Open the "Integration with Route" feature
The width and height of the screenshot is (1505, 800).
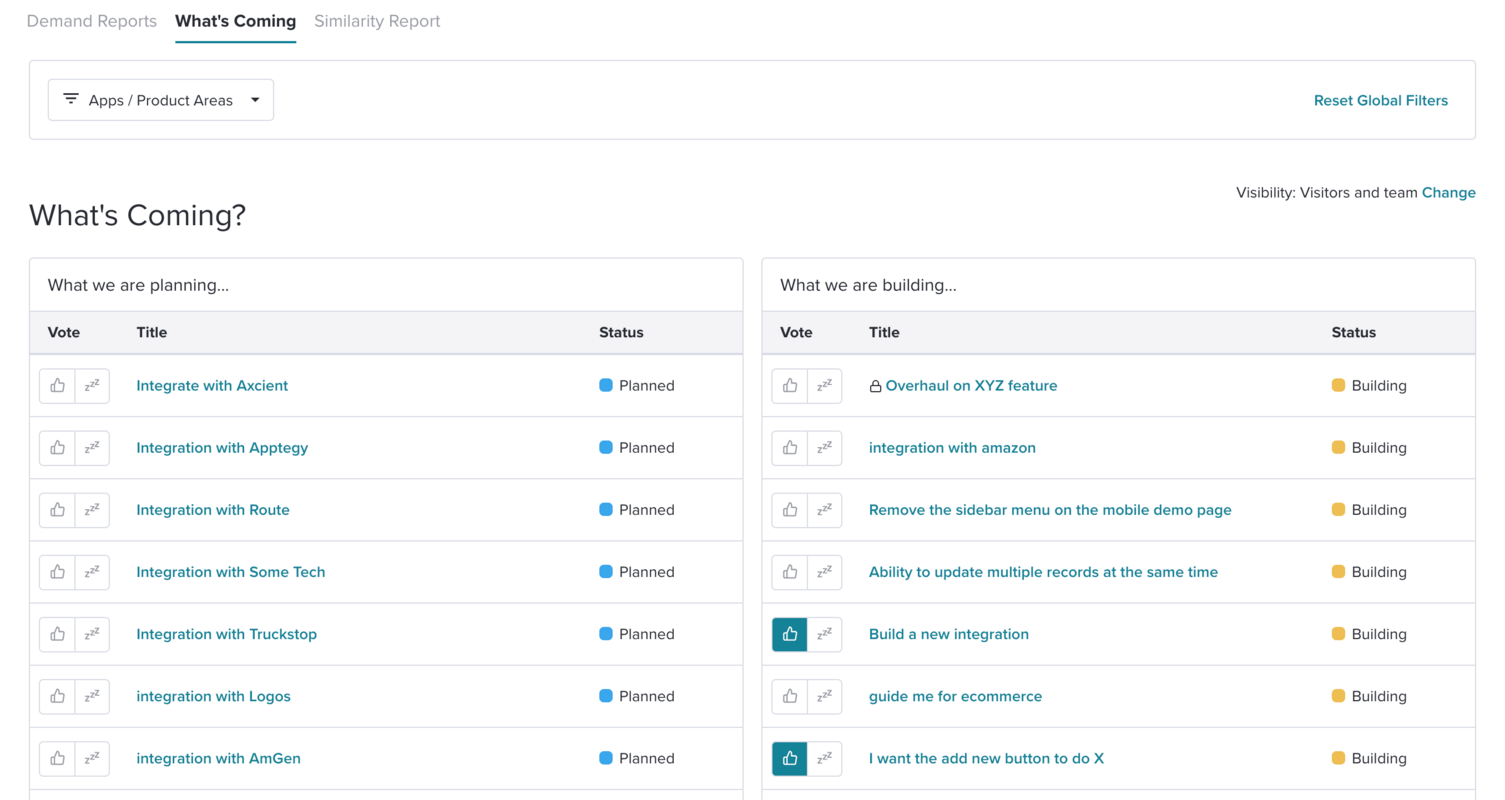212,509
